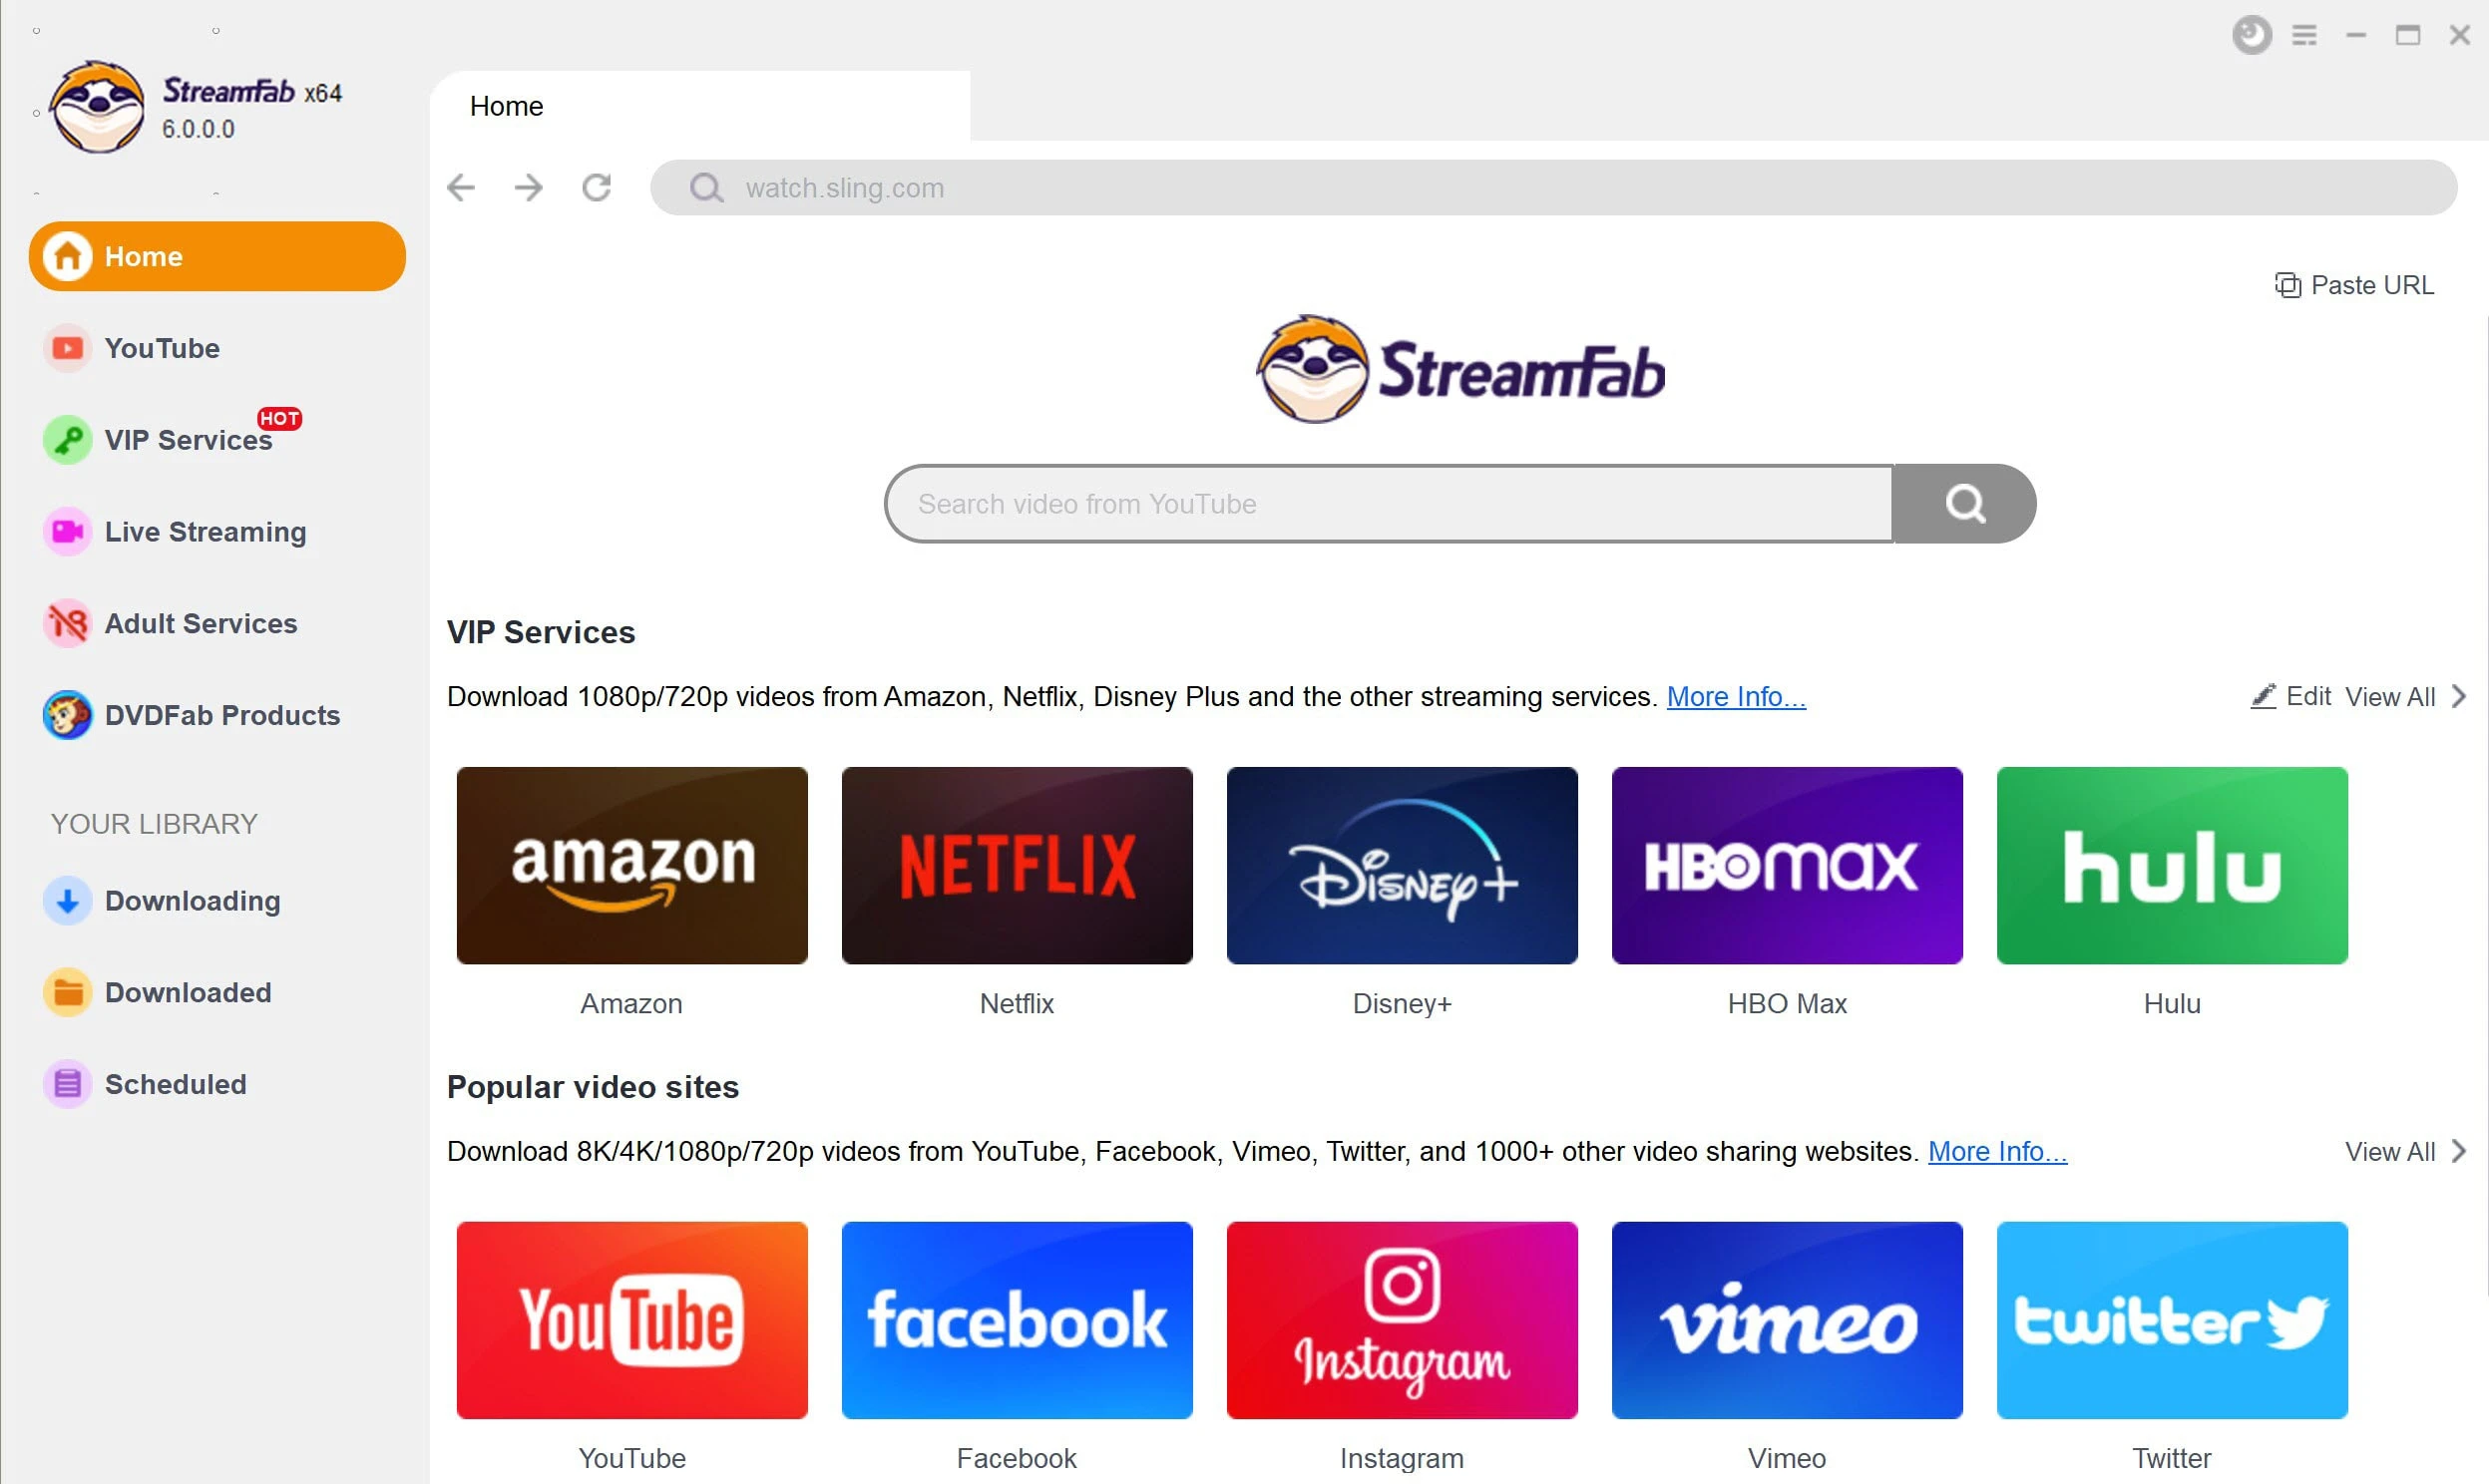Screen dimensions: 2489x1484
Task: Open the HBO Max service tile
Action: (1787, 866)
